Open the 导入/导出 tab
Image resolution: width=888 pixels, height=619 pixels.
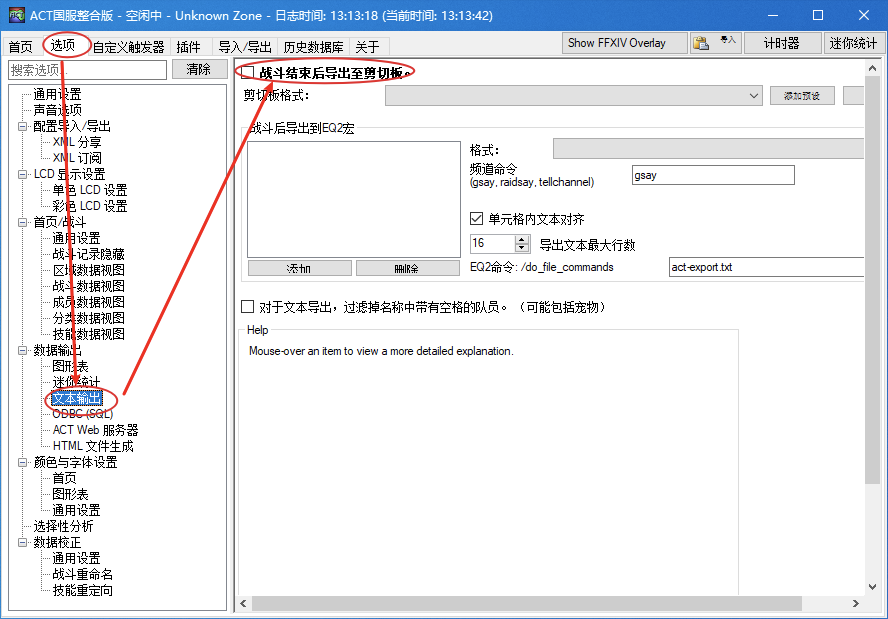pyautogui.click(x=245, y=46)
